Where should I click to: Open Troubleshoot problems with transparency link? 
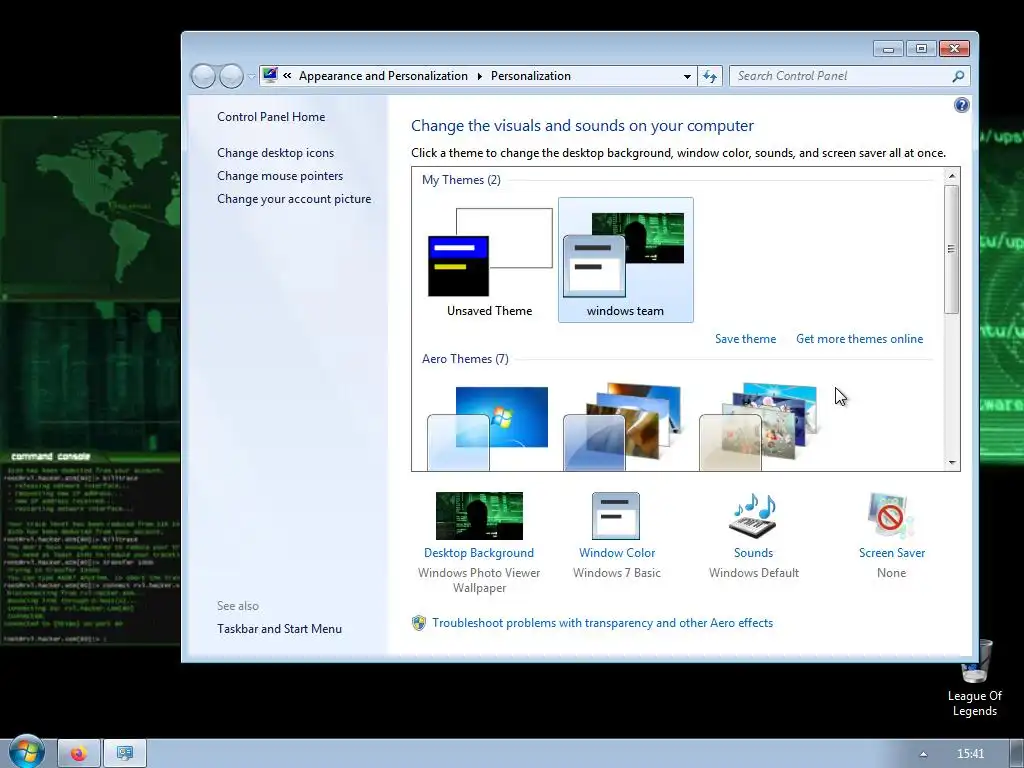tap(603, 623)
